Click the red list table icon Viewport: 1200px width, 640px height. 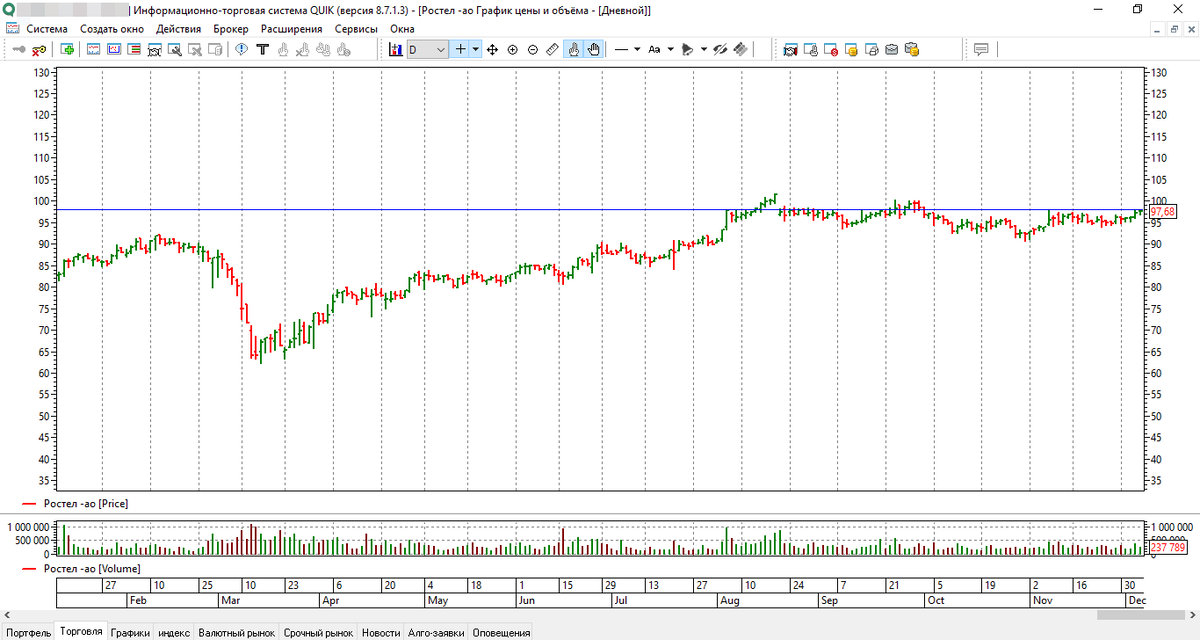(133, 49)
